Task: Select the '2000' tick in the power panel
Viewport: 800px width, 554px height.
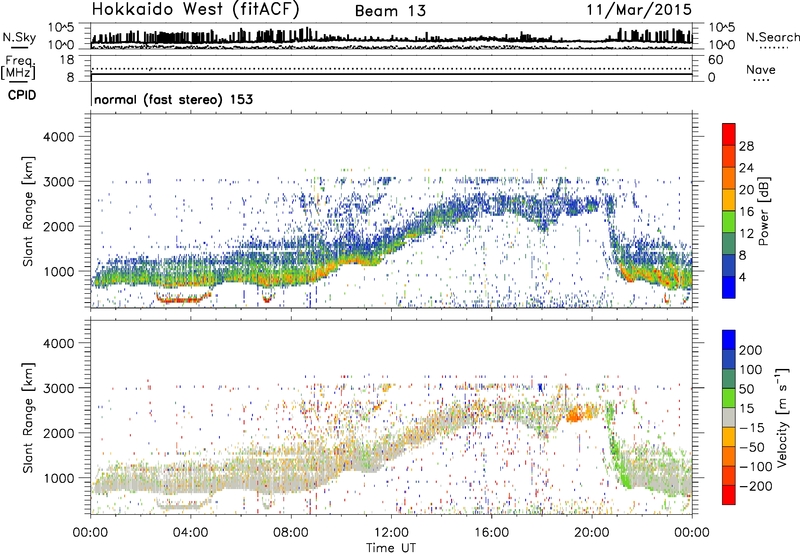Action: [x=59, y=226]
